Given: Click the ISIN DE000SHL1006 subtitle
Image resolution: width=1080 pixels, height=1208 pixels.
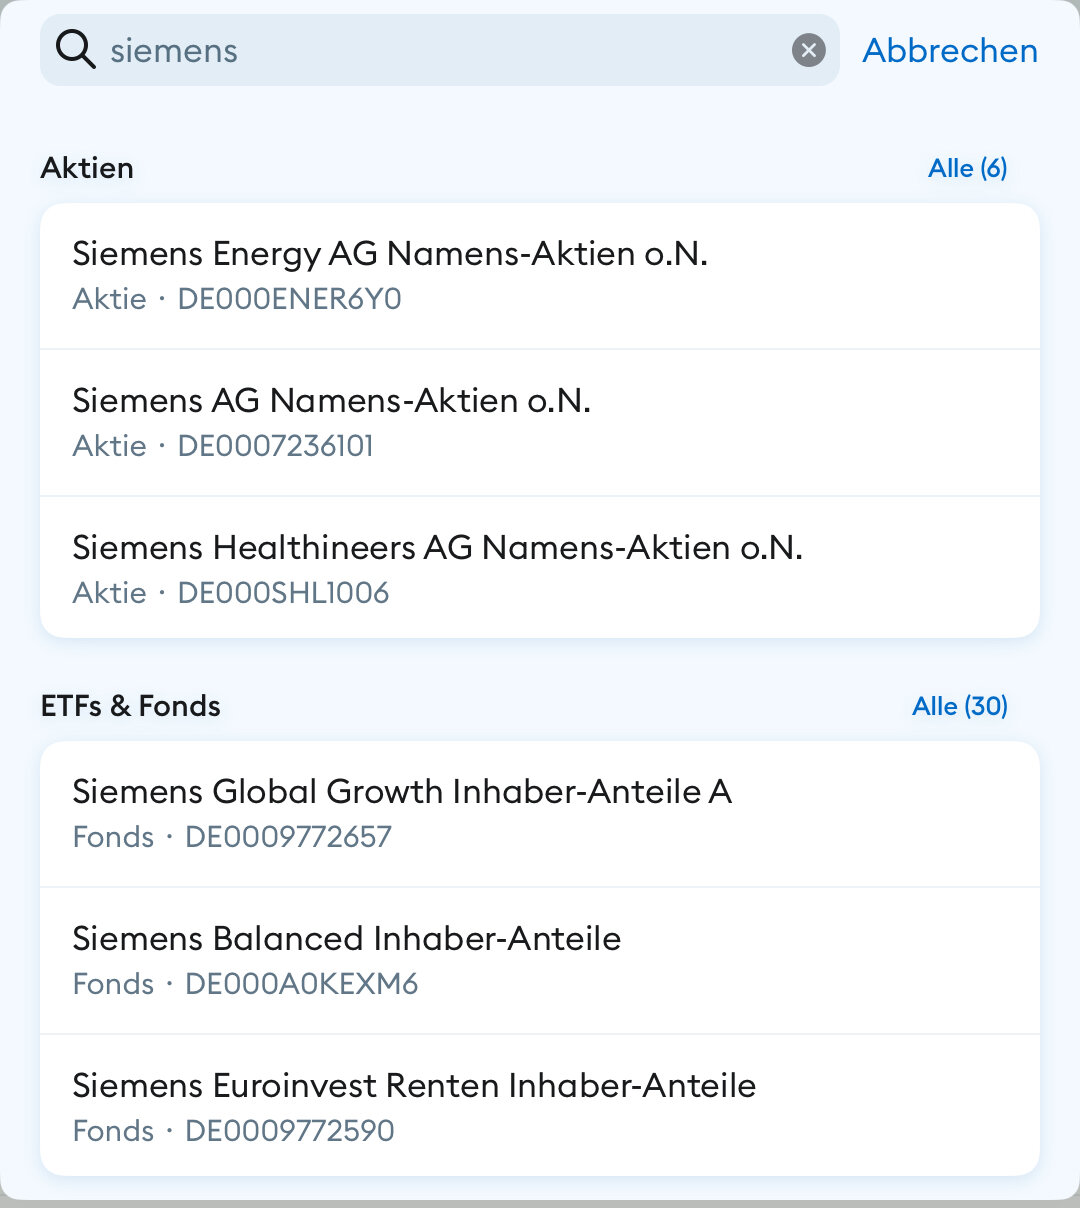Looking at the screenshot, I should pyautogui.click(x=283, y=593).
